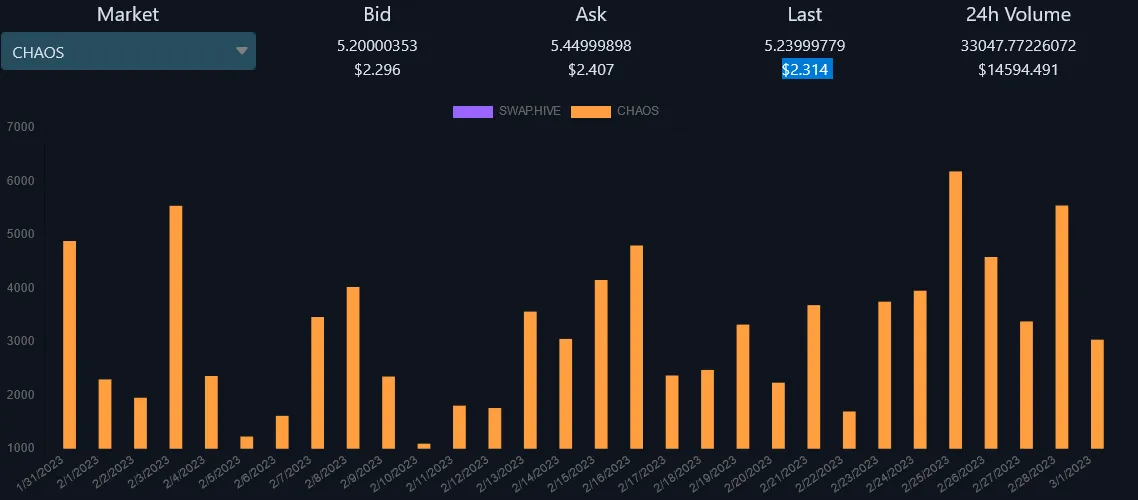The width and height of the screenshot is (1138, 500).
Task: Click the 2/8/2023 volume bar
Action: tap(353, 368)
